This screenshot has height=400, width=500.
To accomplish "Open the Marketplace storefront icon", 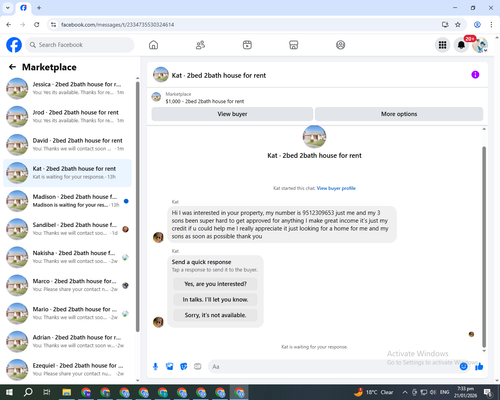I will pos(294,45).
